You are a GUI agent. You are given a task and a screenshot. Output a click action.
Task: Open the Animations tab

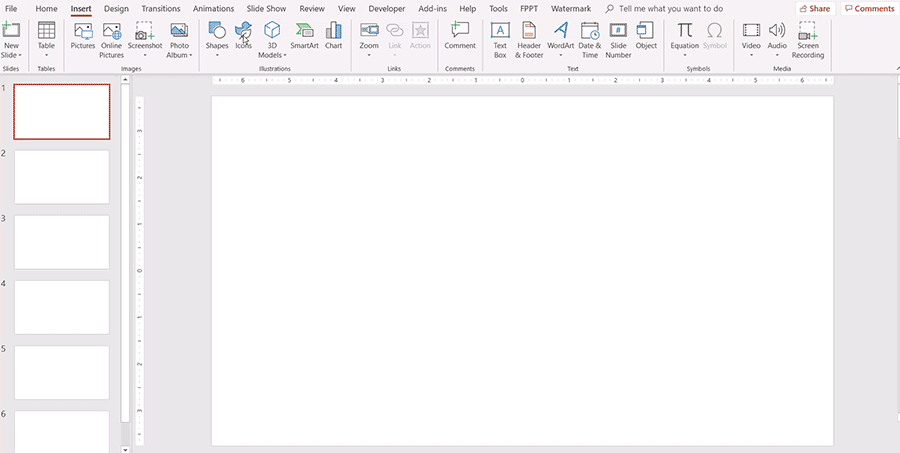(x=213, y=8)
